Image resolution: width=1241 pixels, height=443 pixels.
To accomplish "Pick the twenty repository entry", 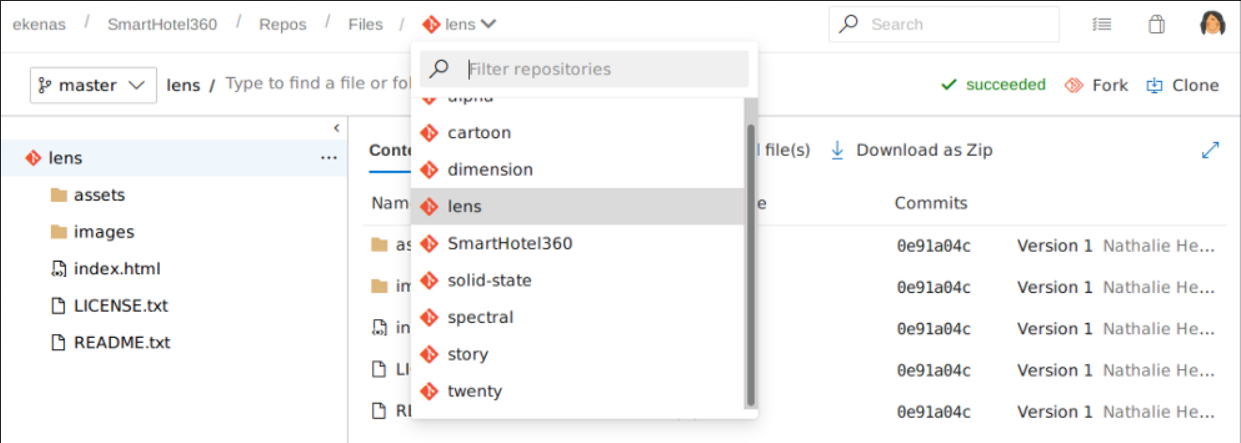I will 475,391.
